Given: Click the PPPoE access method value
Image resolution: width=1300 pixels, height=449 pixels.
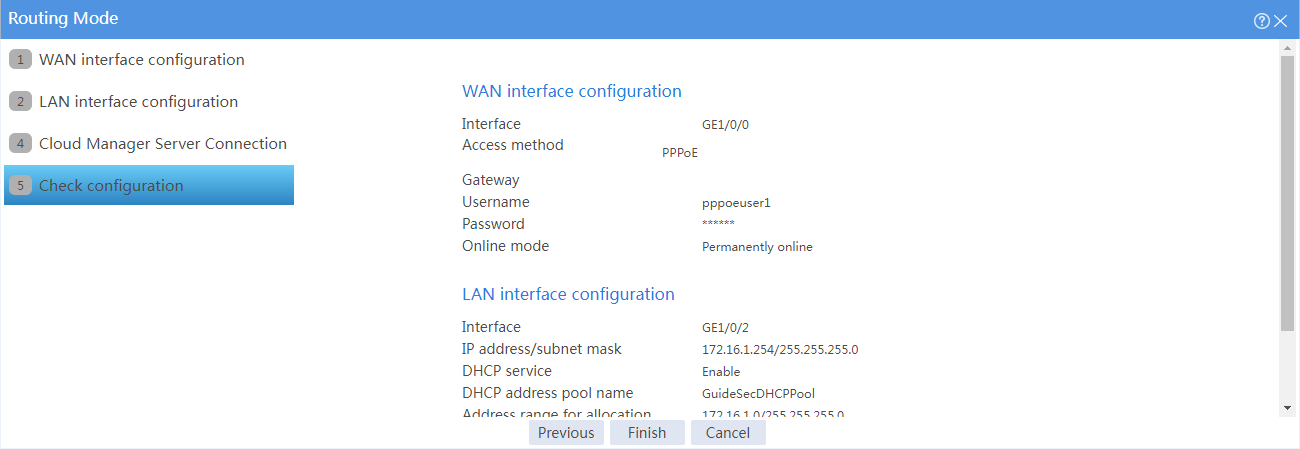Looking at the screenshot, I should (x=680, y=153).
